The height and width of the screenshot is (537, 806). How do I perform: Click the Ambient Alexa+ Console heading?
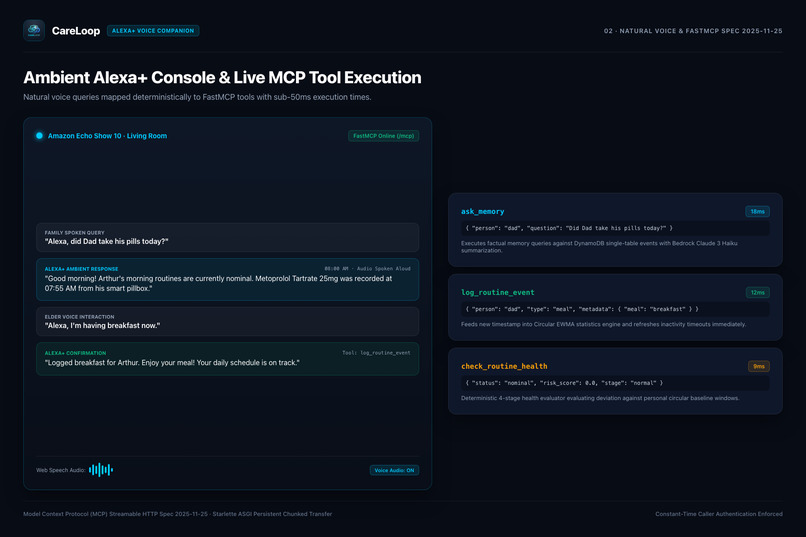pyautogui.click(x=222, y=78)
